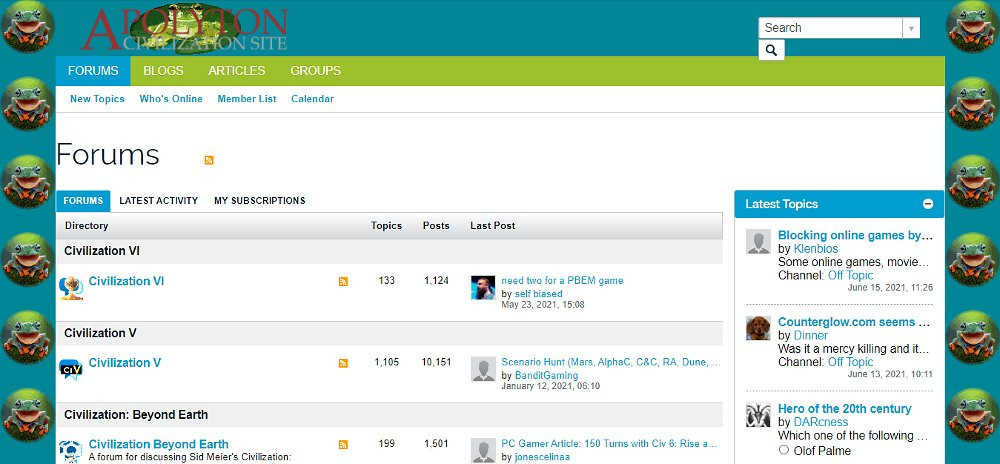View Klenbios profile link
Viewport: 1000px width, 464px height.
(x=816, y=249)
